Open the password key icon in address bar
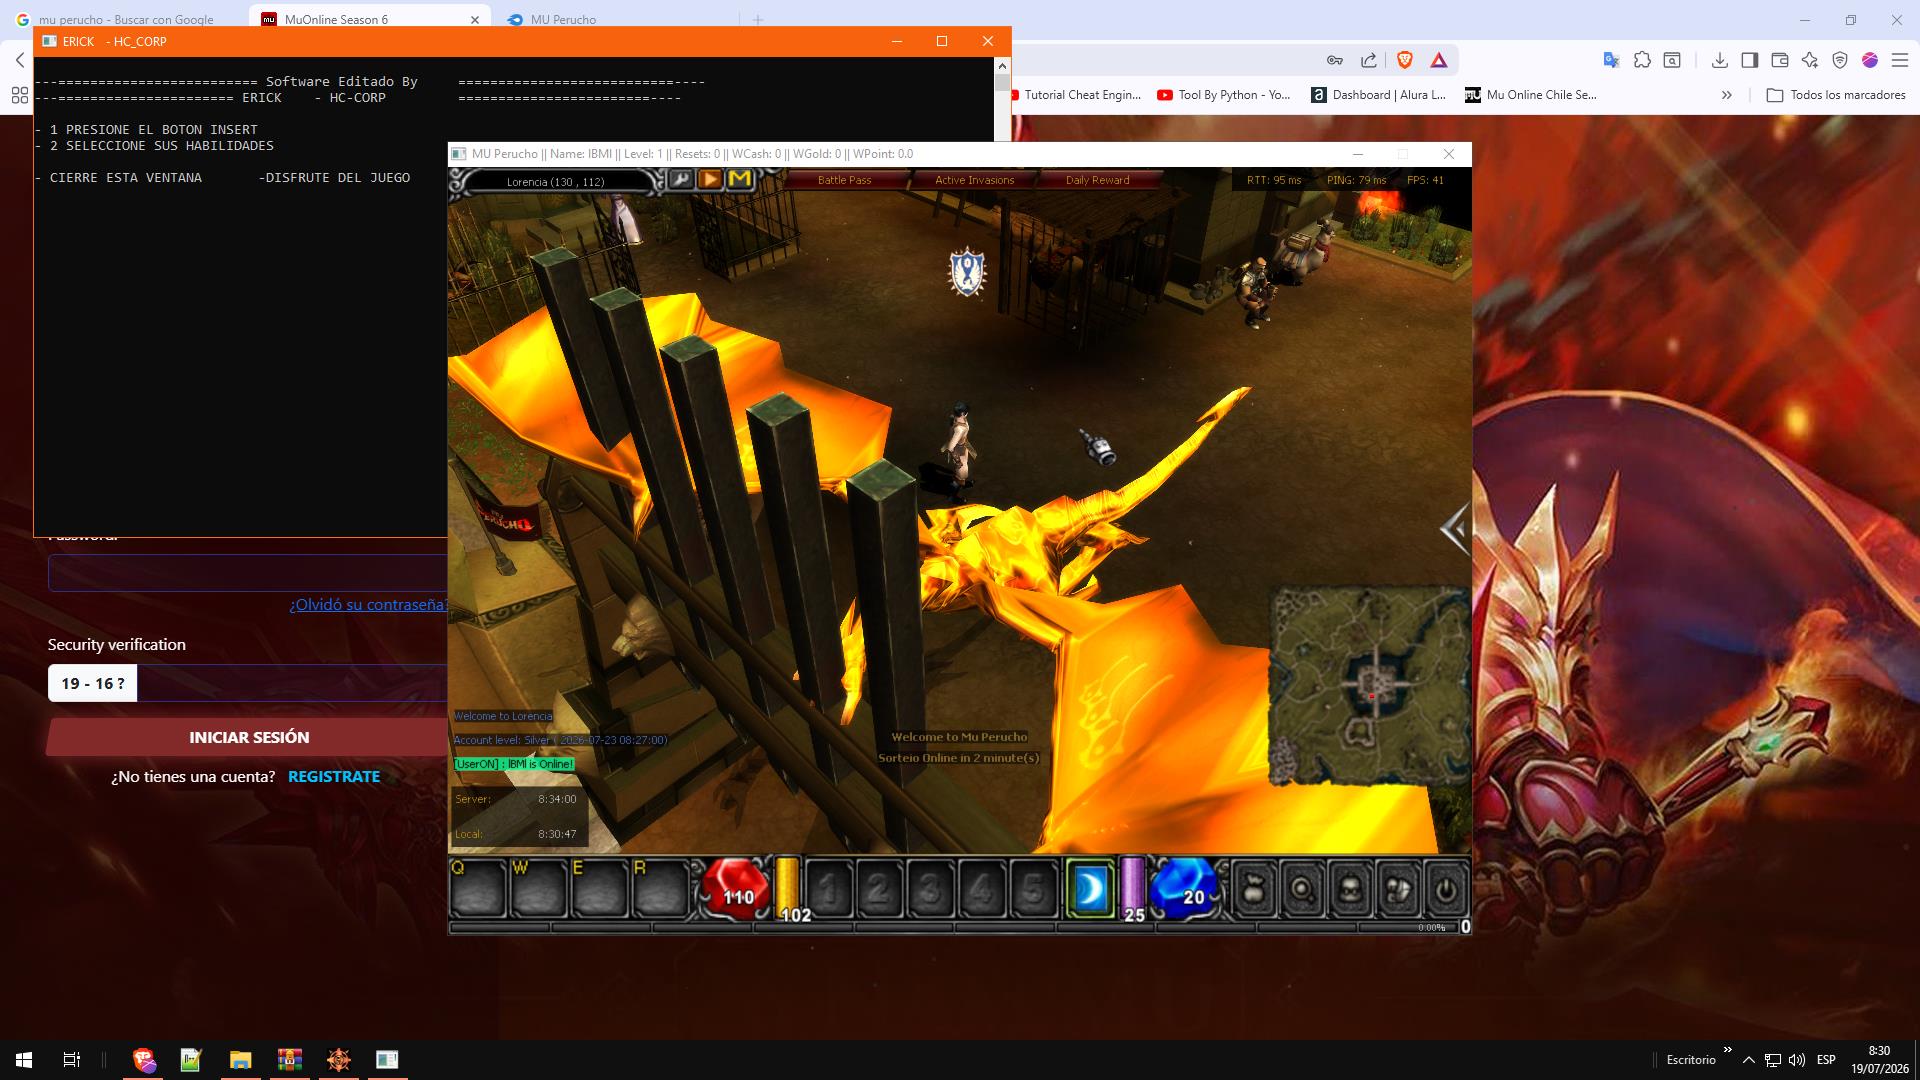 [x=1334, y=60]
